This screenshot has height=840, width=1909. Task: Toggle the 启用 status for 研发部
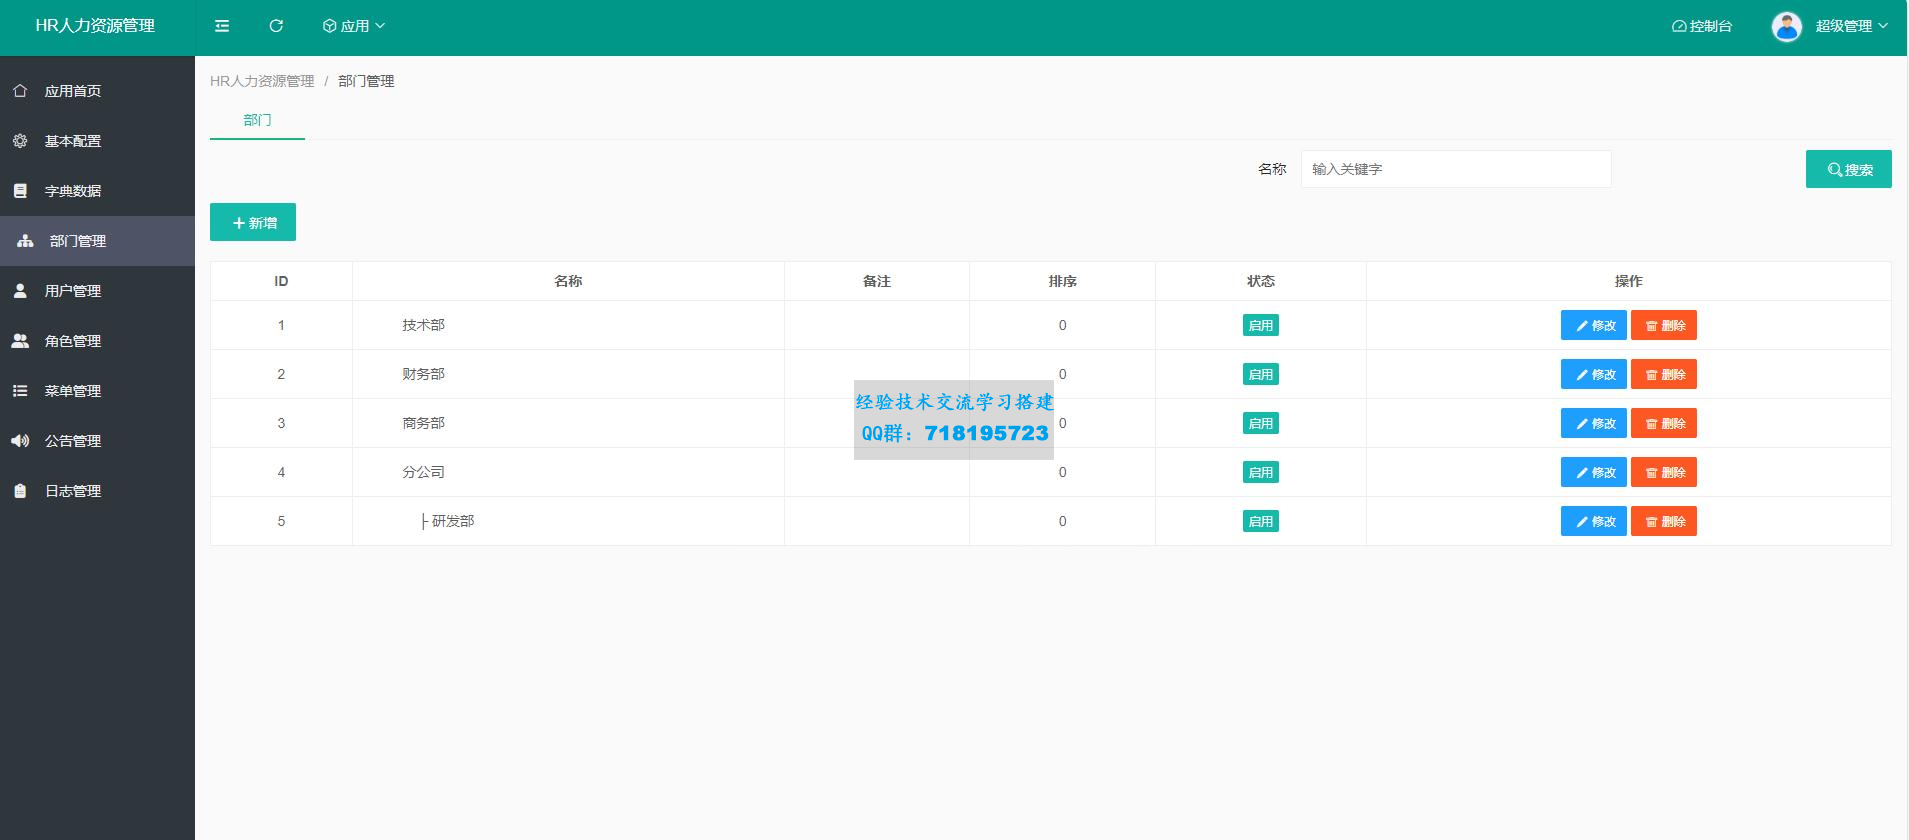pos(1260,521)
